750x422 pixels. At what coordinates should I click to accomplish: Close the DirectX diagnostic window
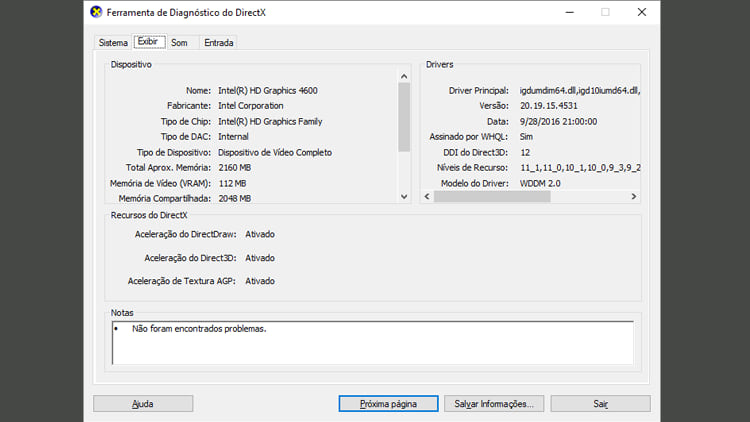click(642, 12)
